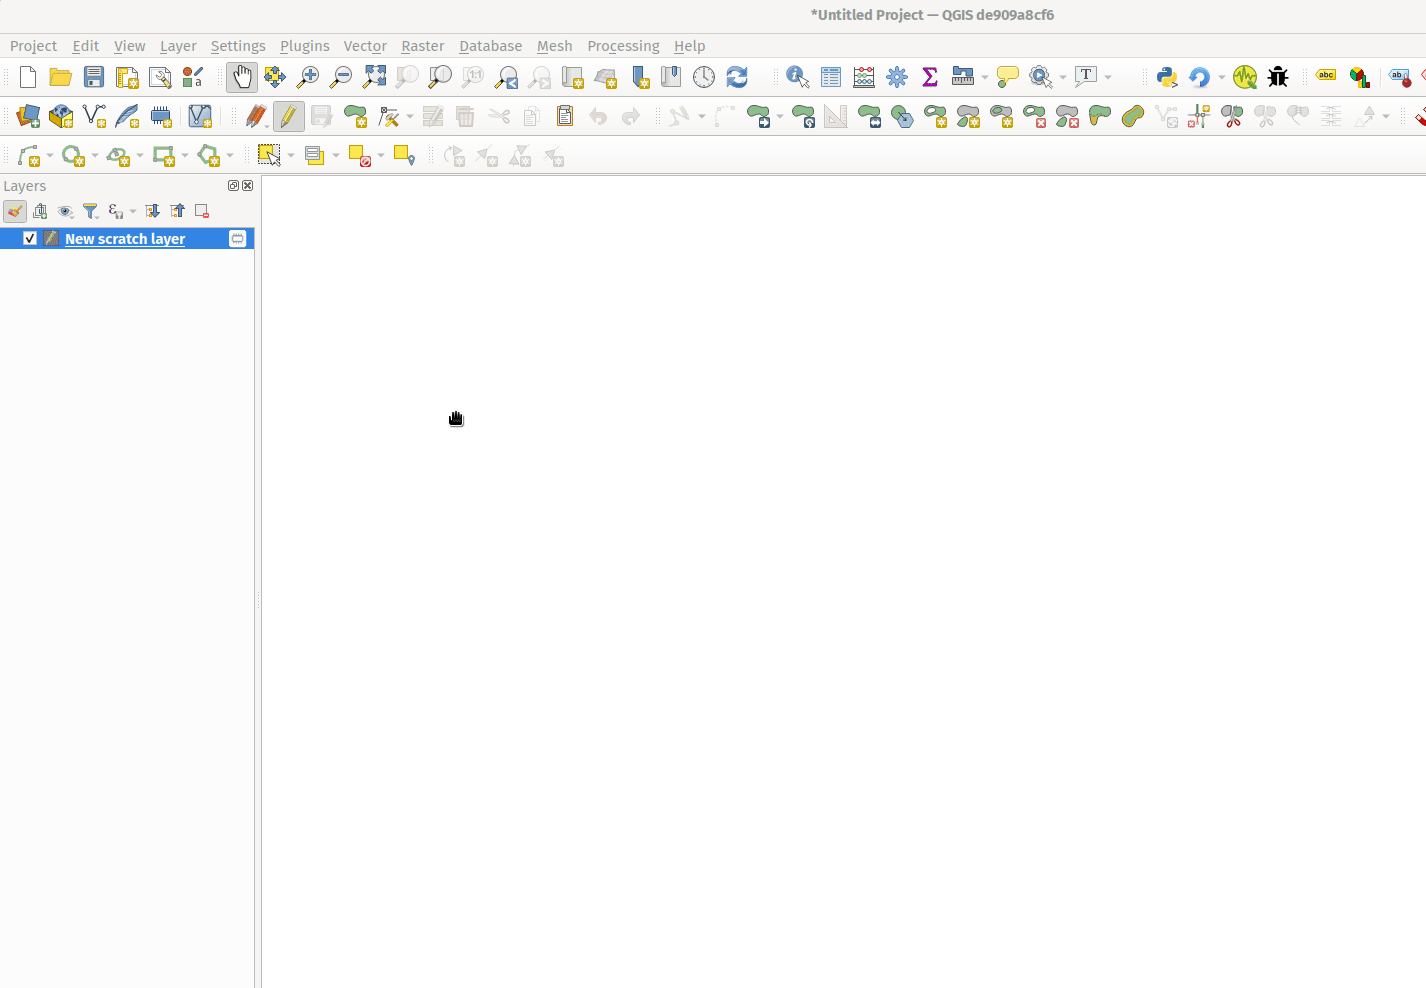This screenshot has width=1426, height=988.
Task: Click the scratch layer memory indicator icon
Action: pos(237,239)
